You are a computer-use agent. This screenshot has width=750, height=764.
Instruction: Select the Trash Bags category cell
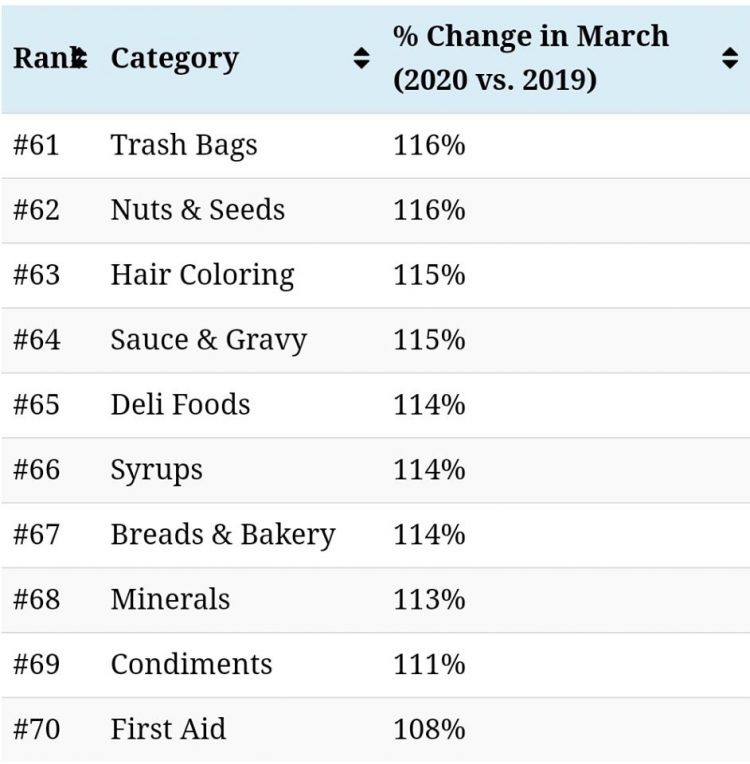pyautogui.click(x=184, y=145)
